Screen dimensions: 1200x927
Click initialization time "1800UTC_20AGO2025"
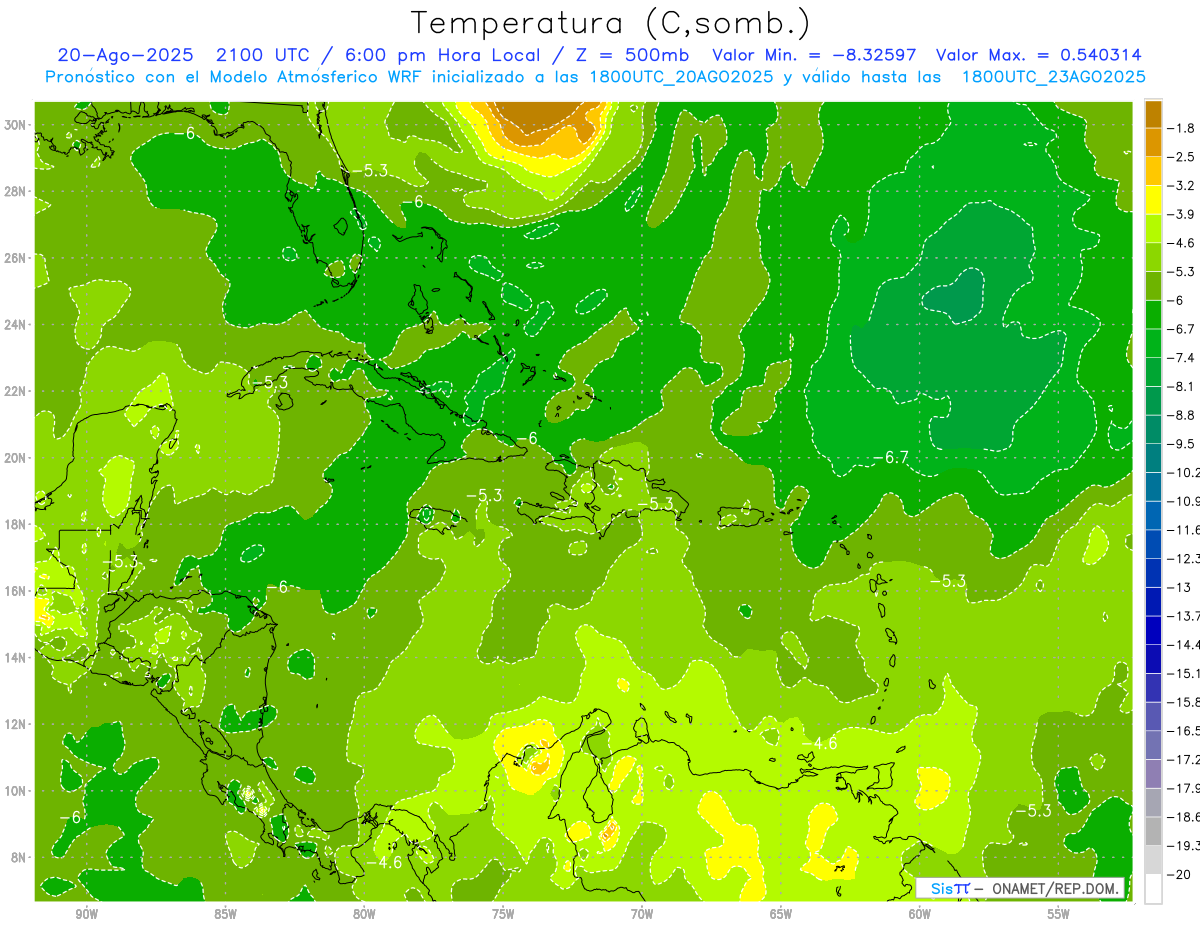pyautogui.click(x=679, y=77)
